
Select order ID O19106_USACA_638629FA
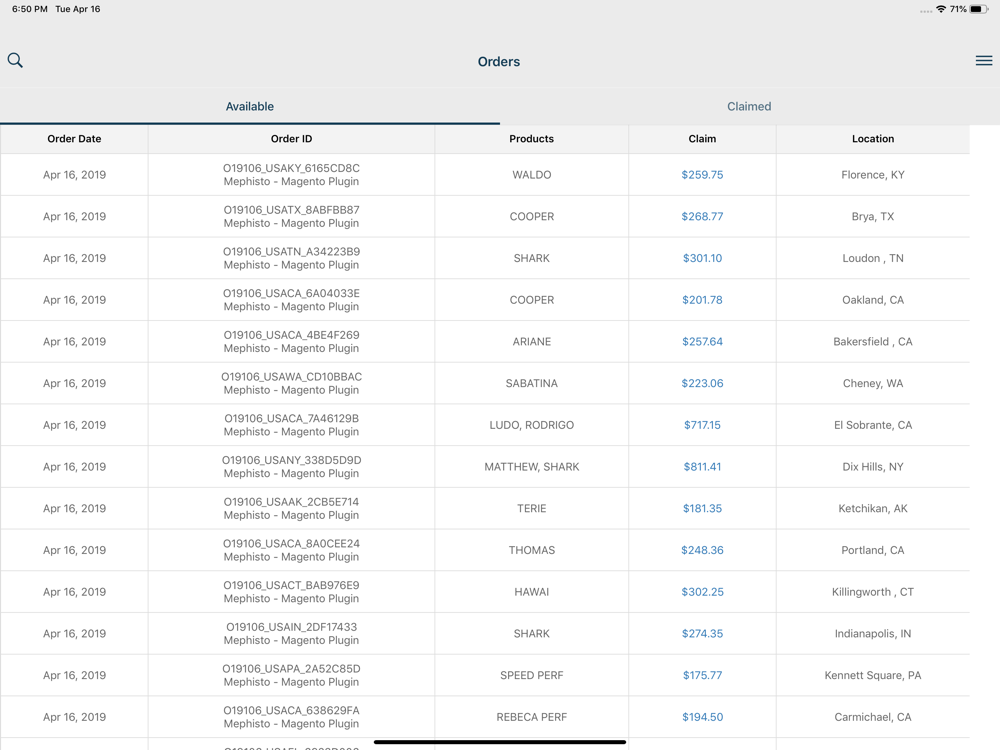pos(291,710)
